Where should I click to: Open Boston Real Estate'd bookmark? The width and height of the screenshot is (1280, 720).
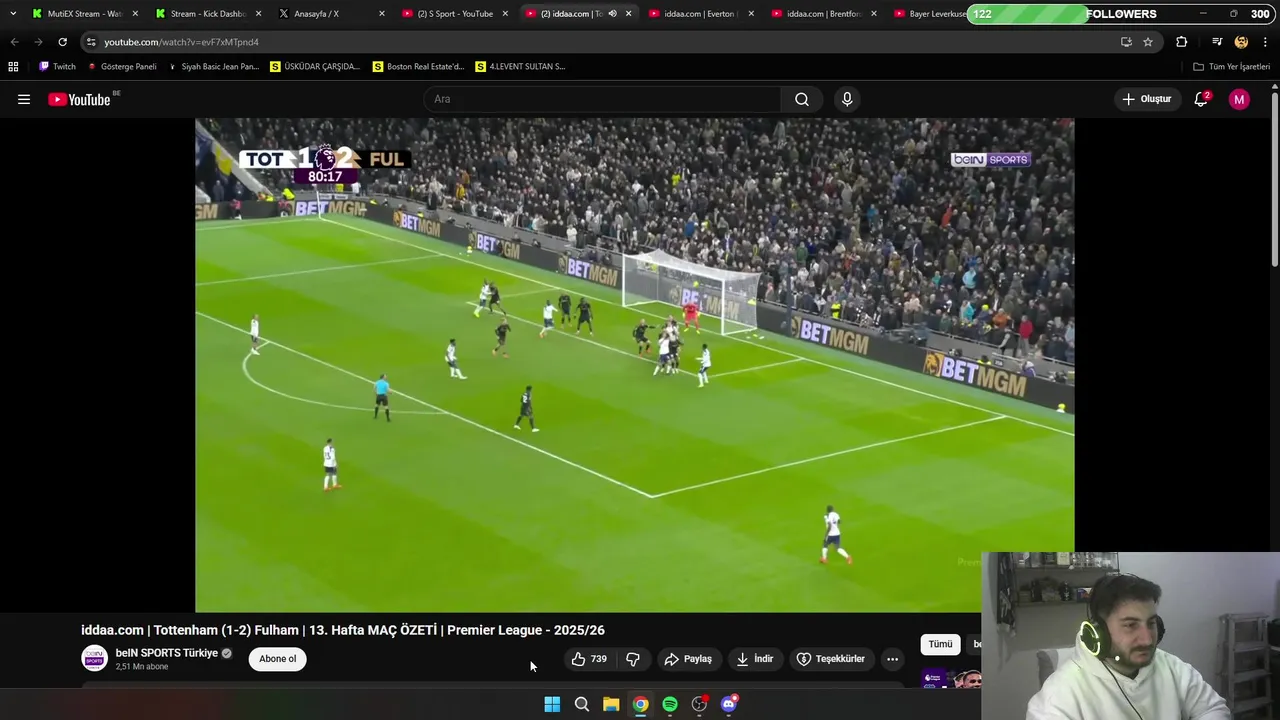[x=418, y=67]
